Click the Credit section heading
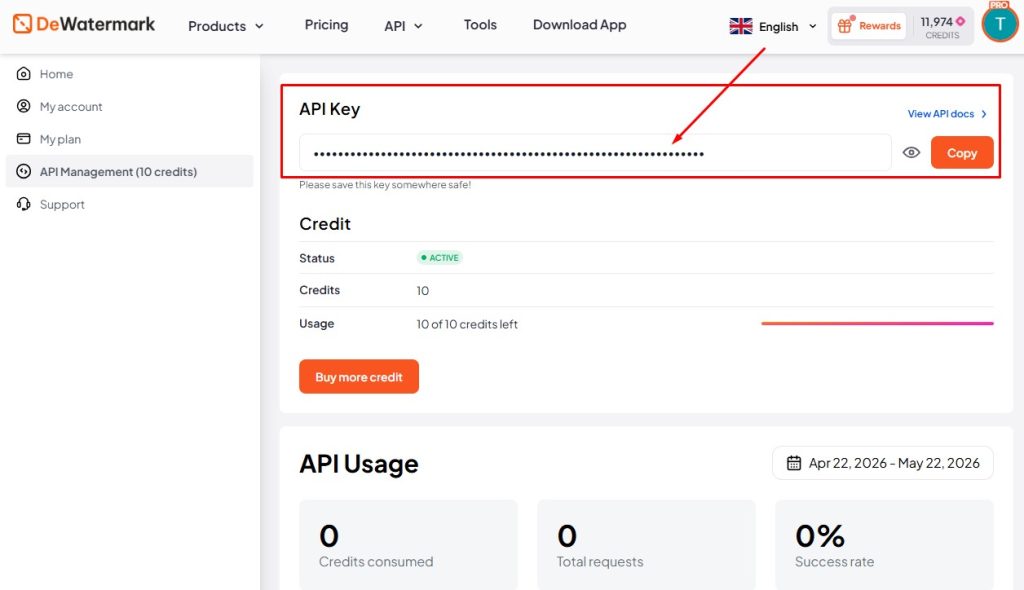Image resolution: width=1024 pixels, height=590 pixels. click(x=325, y=223)
